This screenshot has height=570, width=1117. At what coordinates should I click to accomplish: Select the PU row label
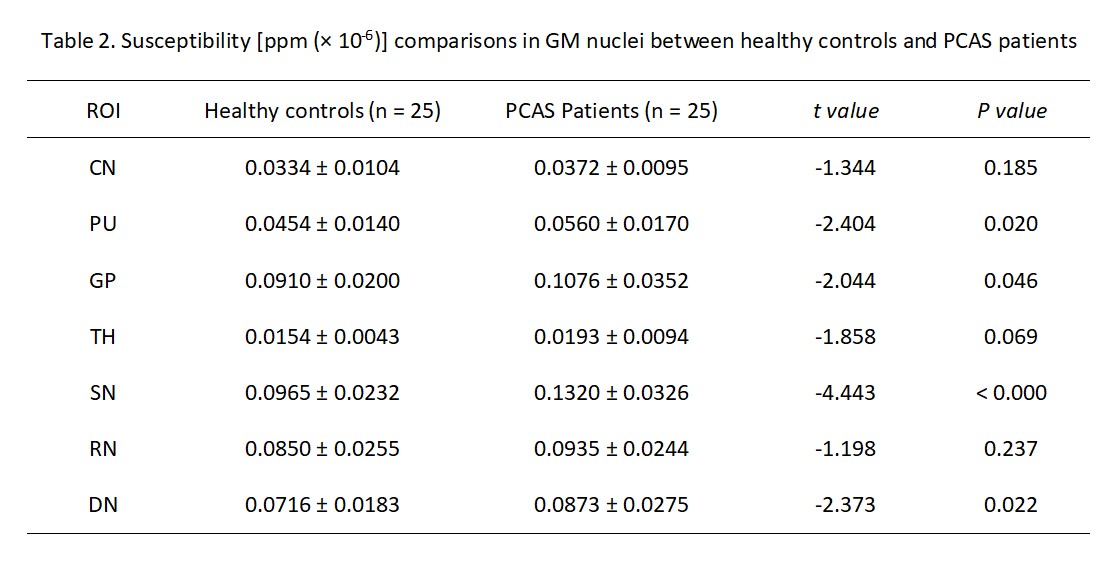coord(103,224)
